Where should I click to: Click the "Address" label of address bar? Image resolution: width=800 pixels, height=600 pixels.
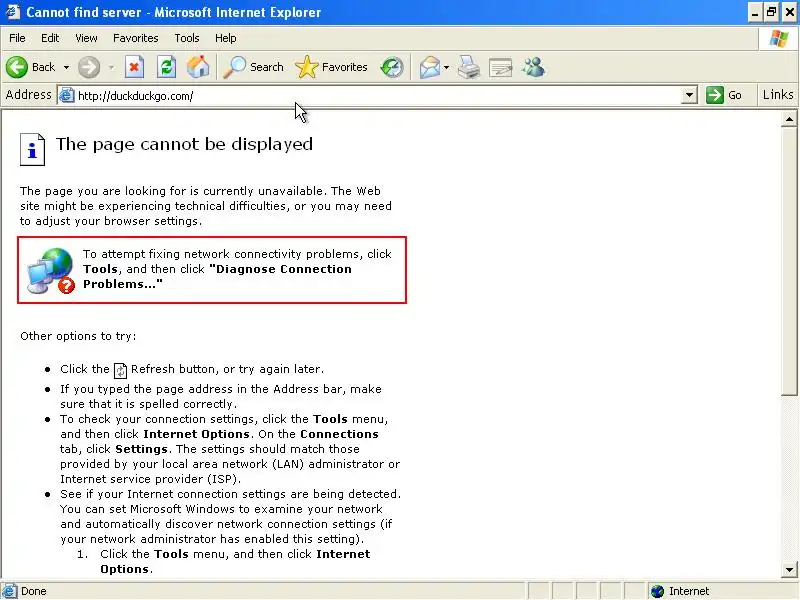tap(28, 95)
